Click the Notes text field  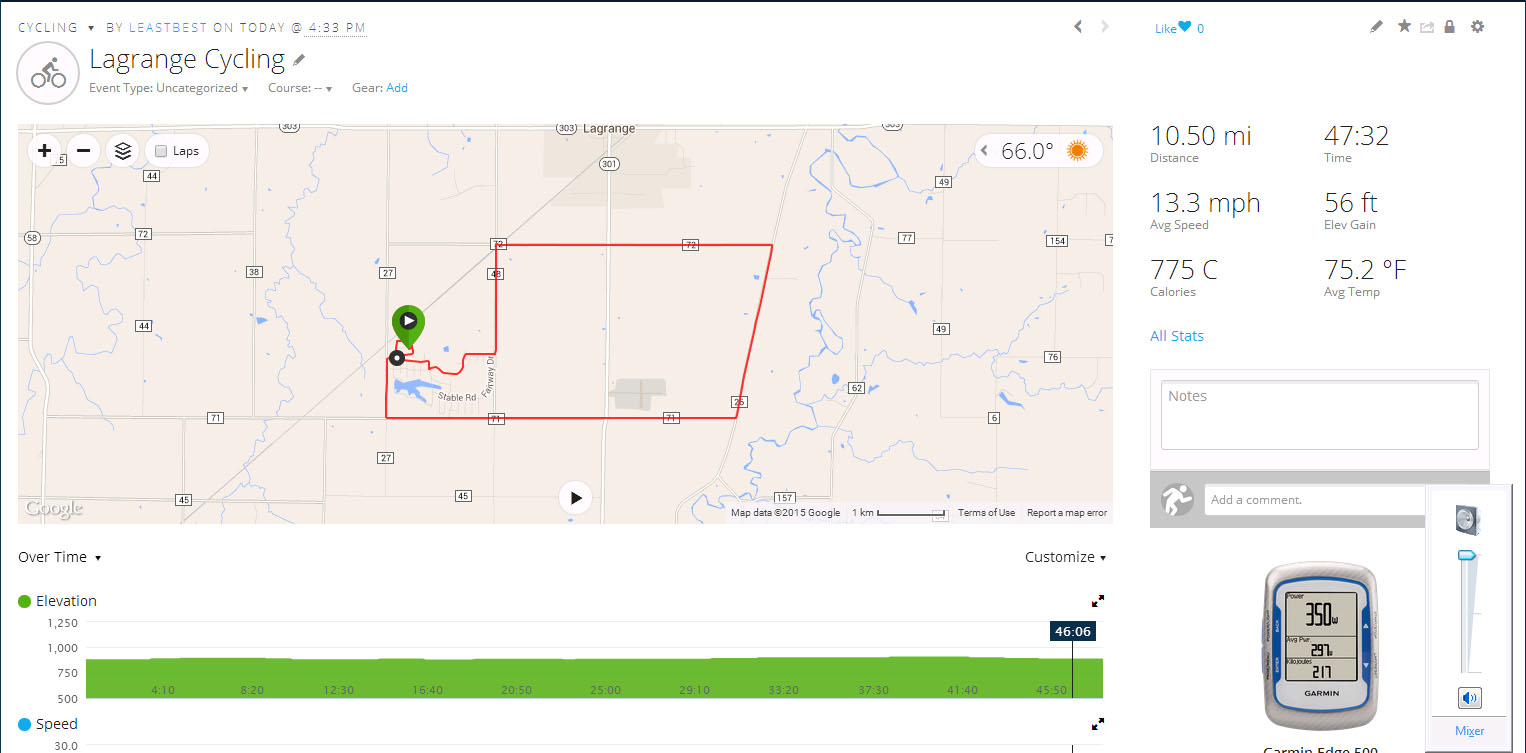click(1319, 414)
